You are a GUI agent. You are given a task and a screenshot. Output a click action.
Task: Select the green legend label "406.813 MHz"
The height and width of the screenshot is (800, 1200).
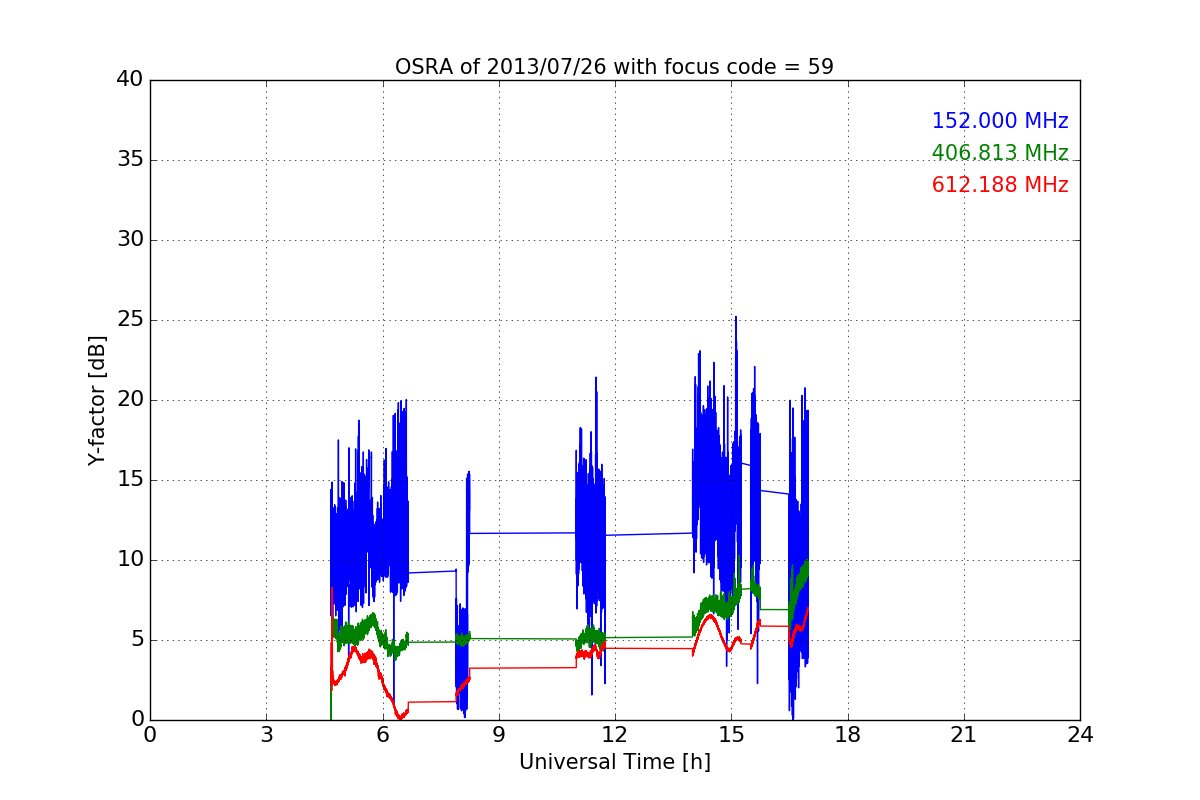pos(1000,153)
